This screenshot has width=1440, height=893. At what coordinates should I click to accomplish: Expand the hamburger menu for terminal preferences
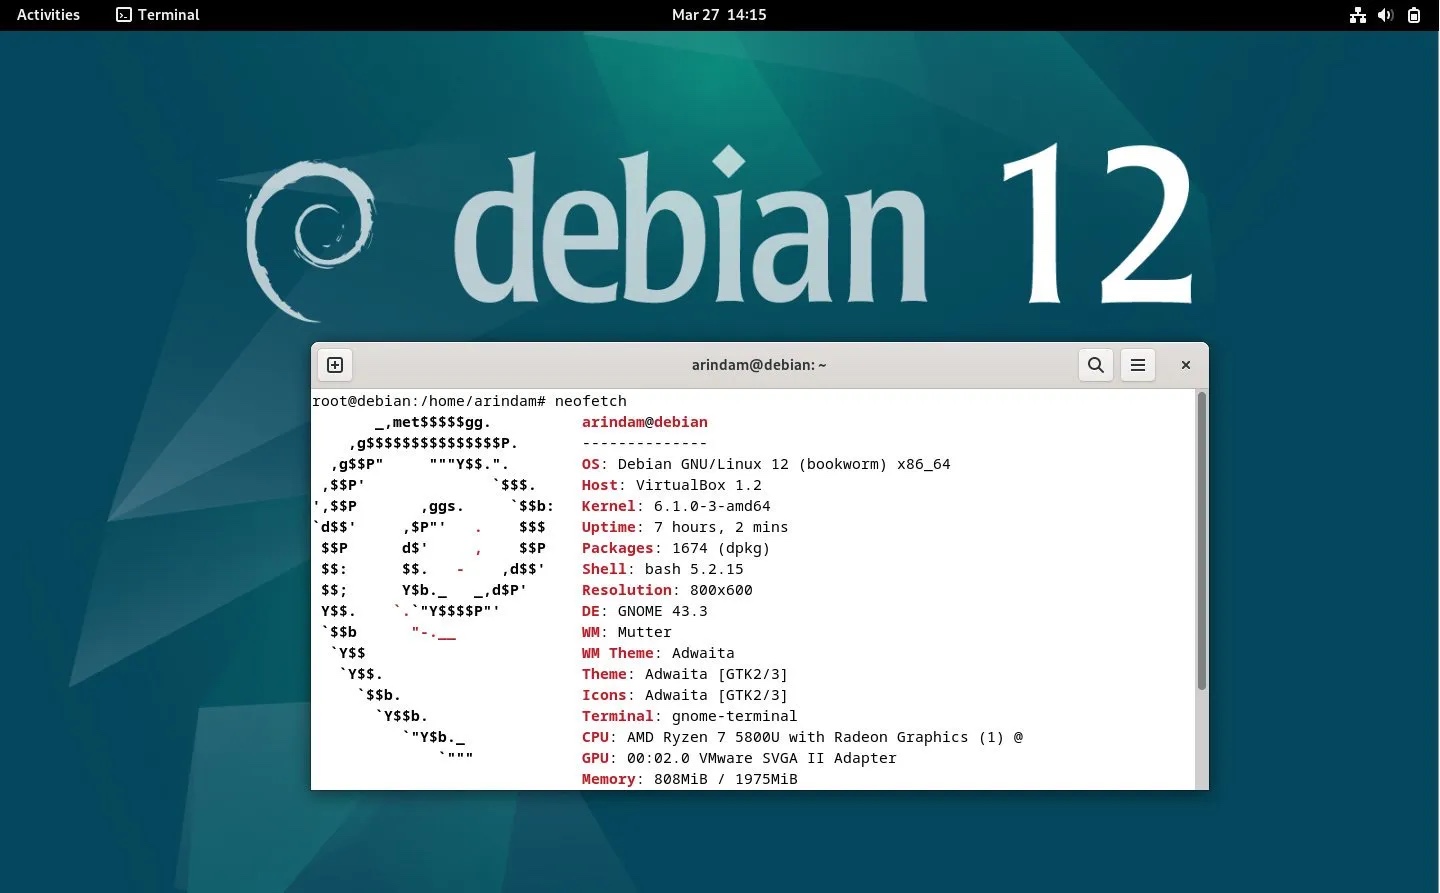pos(1137,364)
